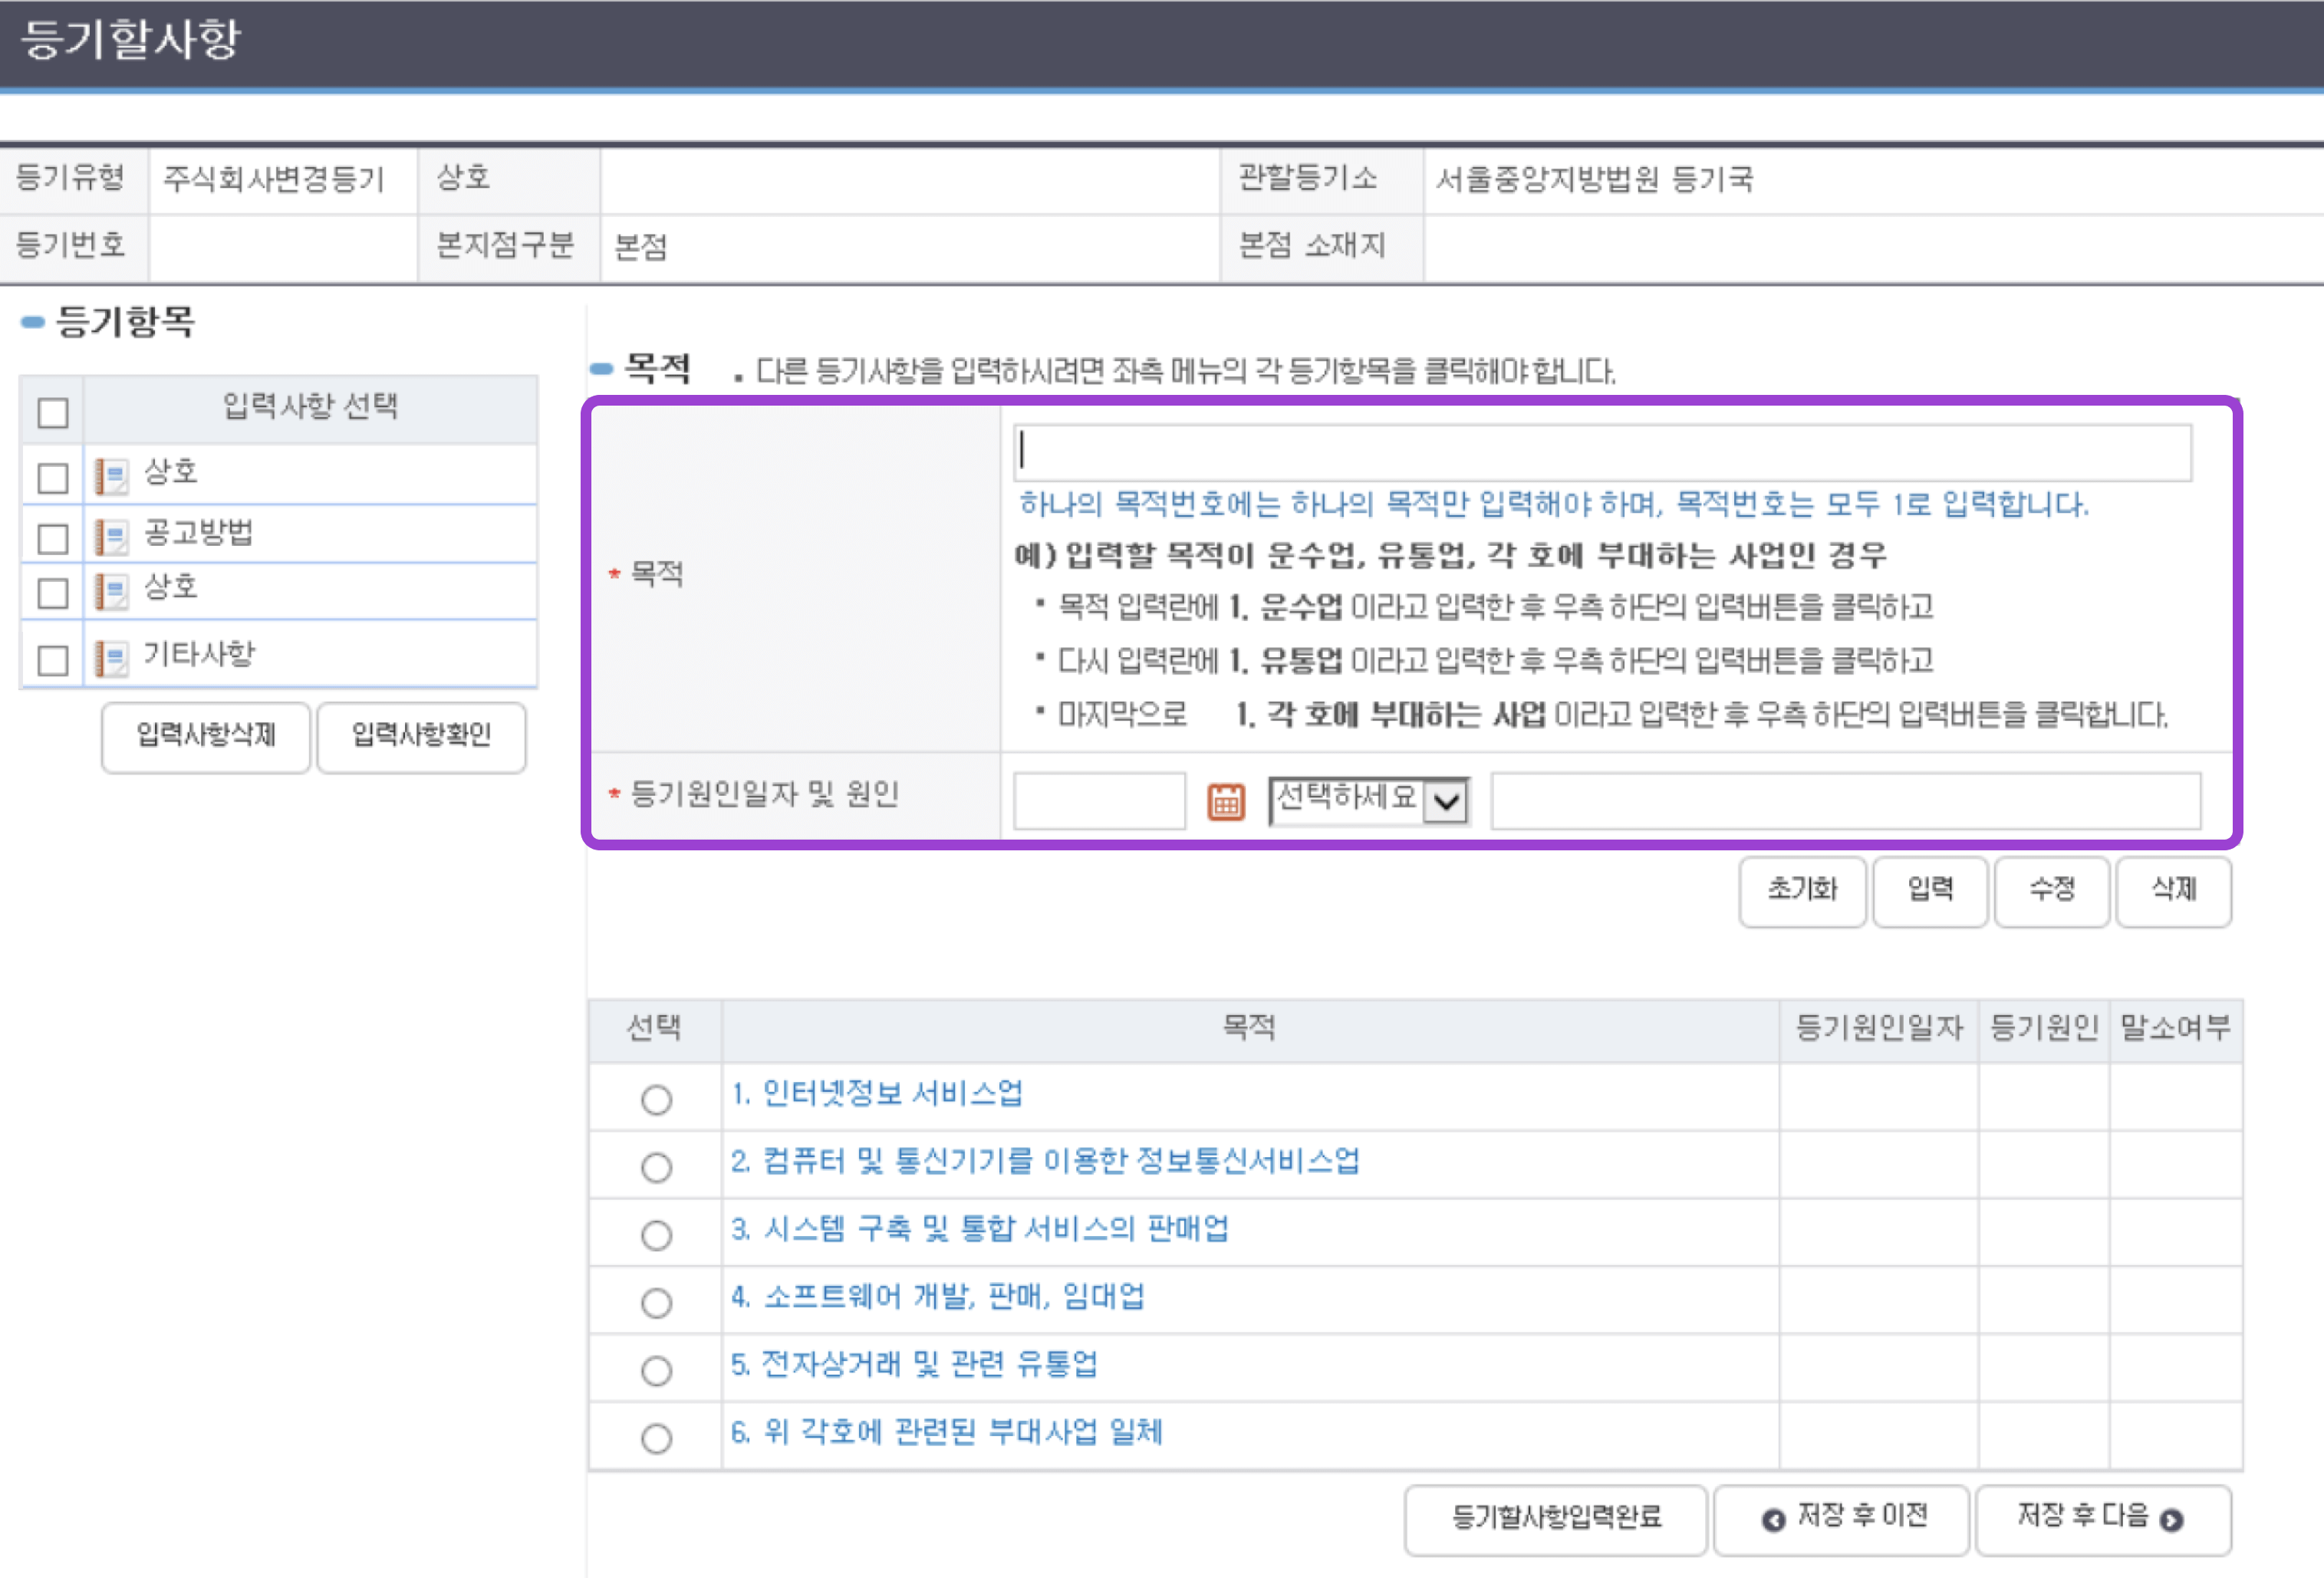Click the 등기원인일자 date input field
The height and width of the screenshot is (1578, 2324).
pyautogui.click(x=1098, y=800)
